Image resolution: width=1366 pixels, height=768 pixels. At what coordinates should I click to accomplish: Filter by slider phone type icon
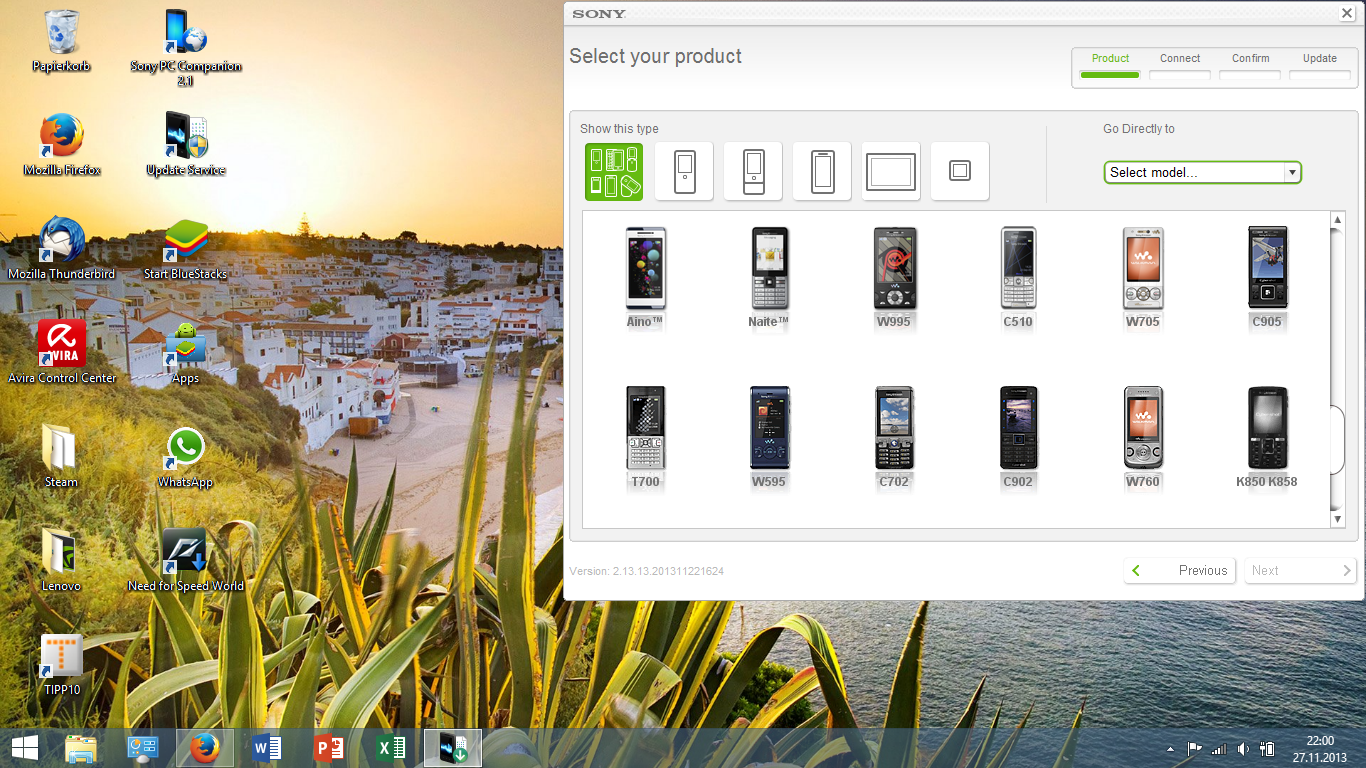coord(753,171)
